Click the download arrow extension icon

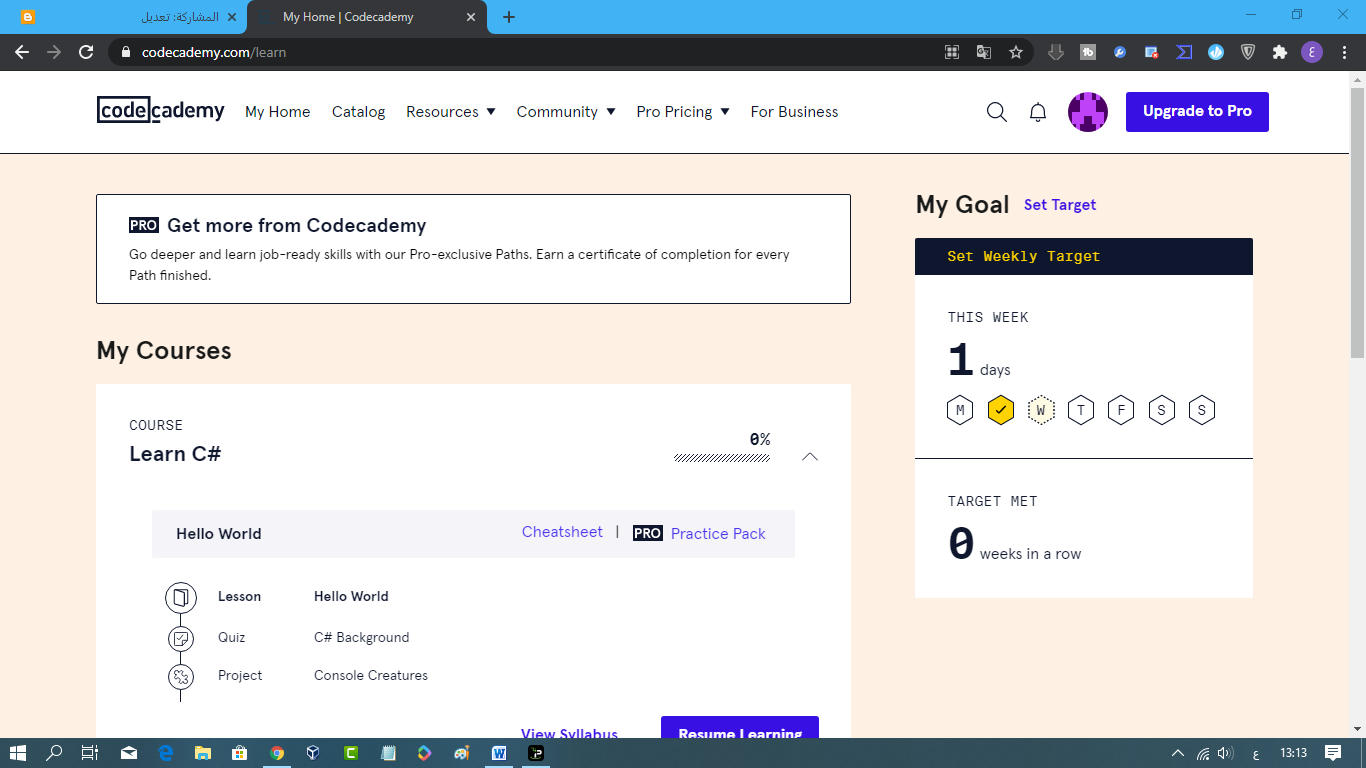(1056, 52)
